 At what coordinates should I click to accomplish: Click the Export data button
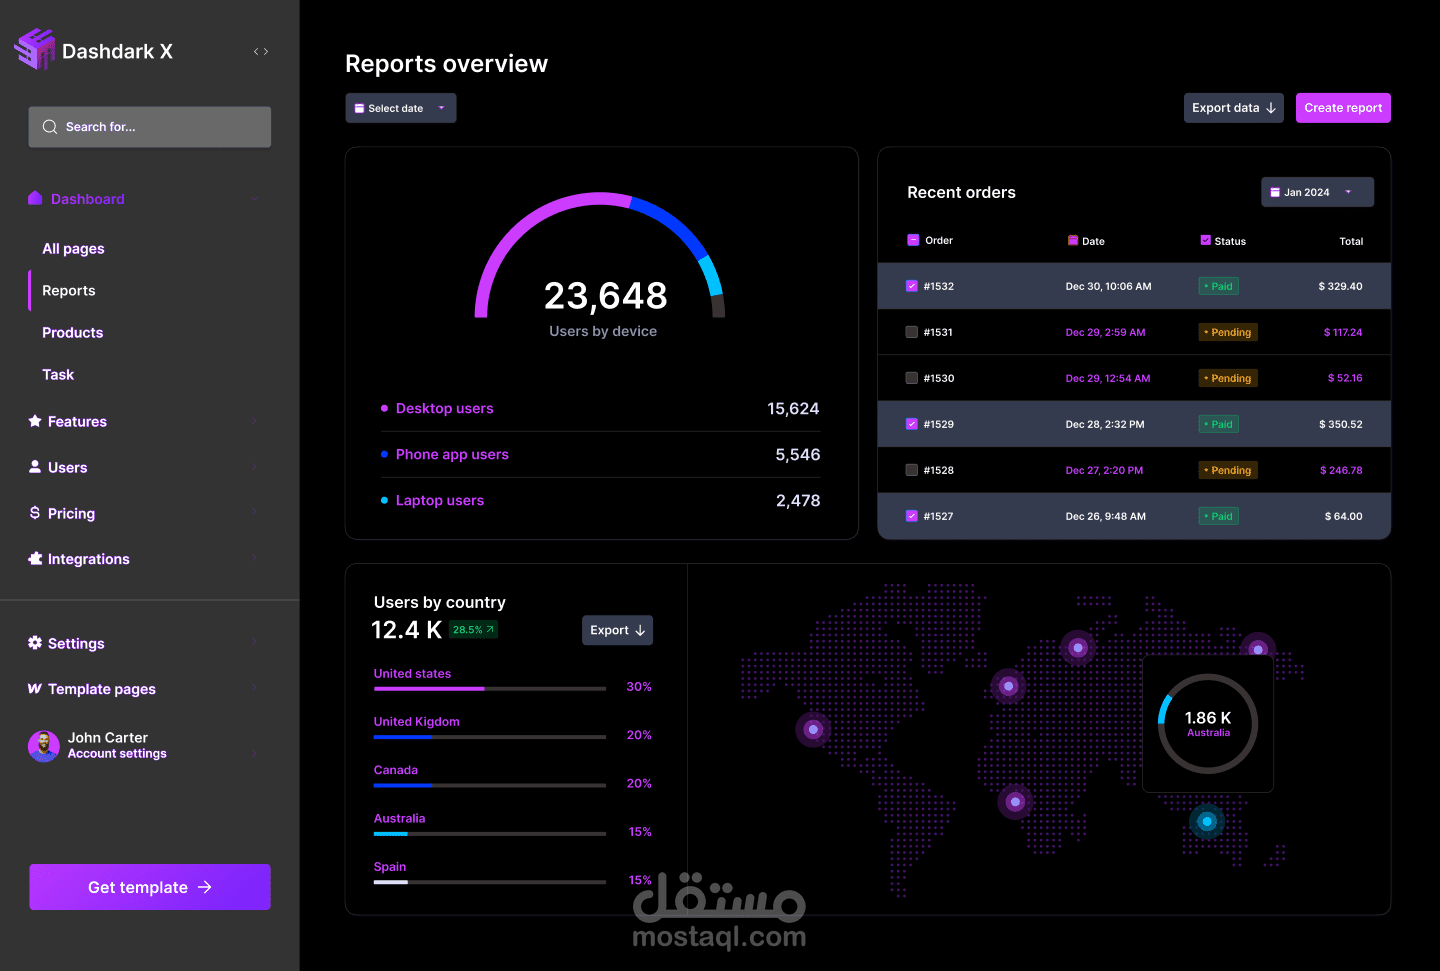1234,108
